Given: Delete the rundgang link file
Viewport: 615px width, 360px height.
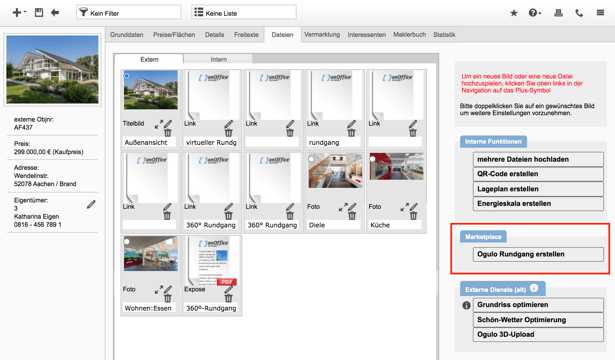Looking at the screenshot, I should tap(351, 133).
